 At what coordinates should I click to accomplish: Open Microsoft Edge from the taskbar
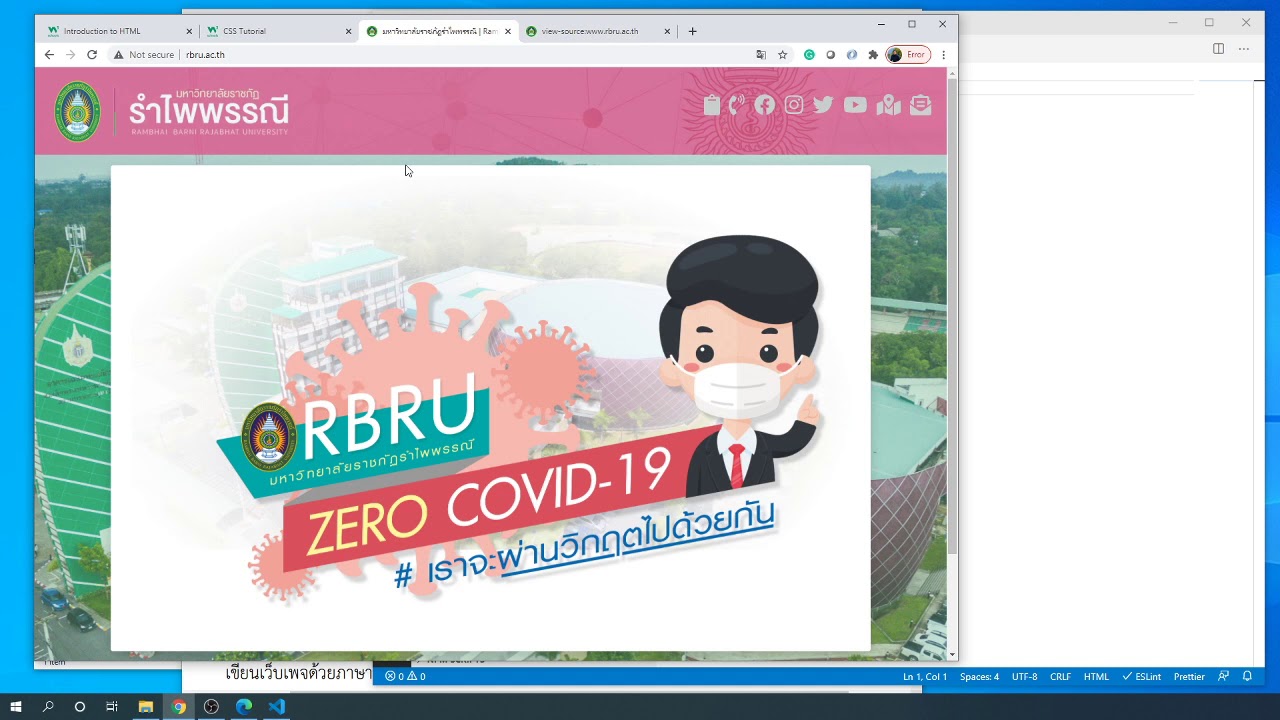click(244, 706)
